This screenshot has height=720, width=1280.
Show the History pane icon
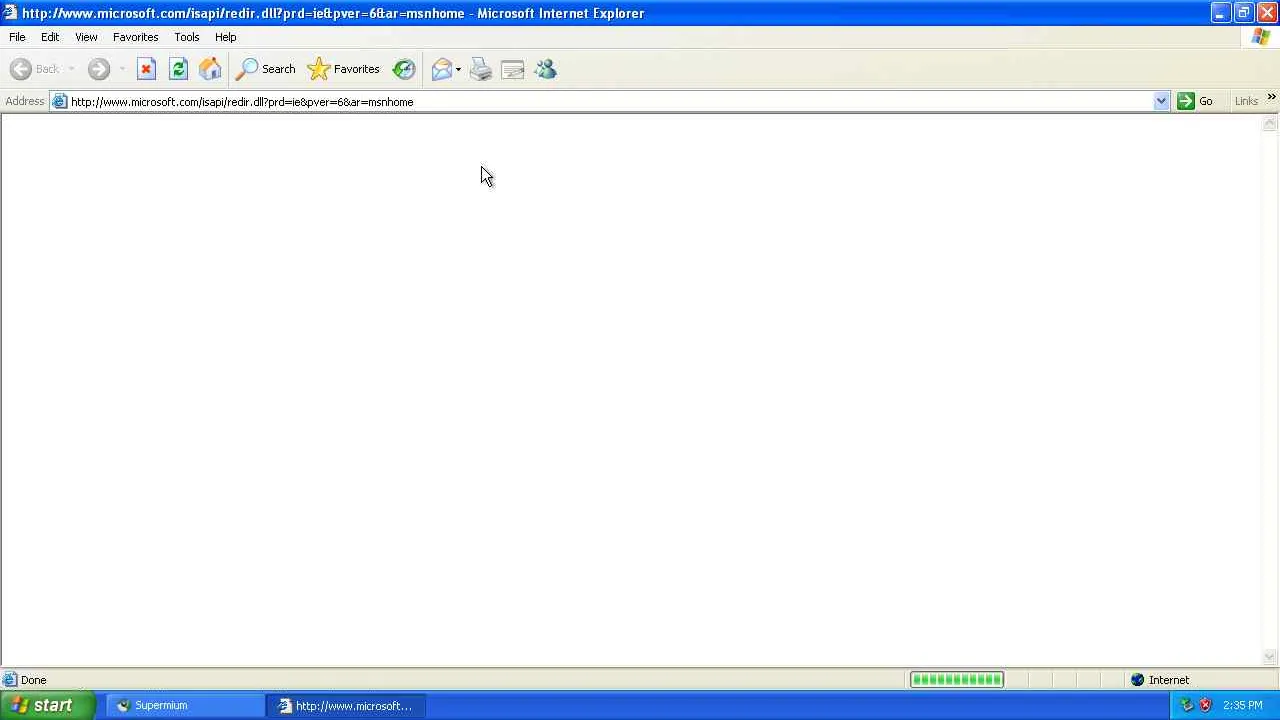click(404, 69)
